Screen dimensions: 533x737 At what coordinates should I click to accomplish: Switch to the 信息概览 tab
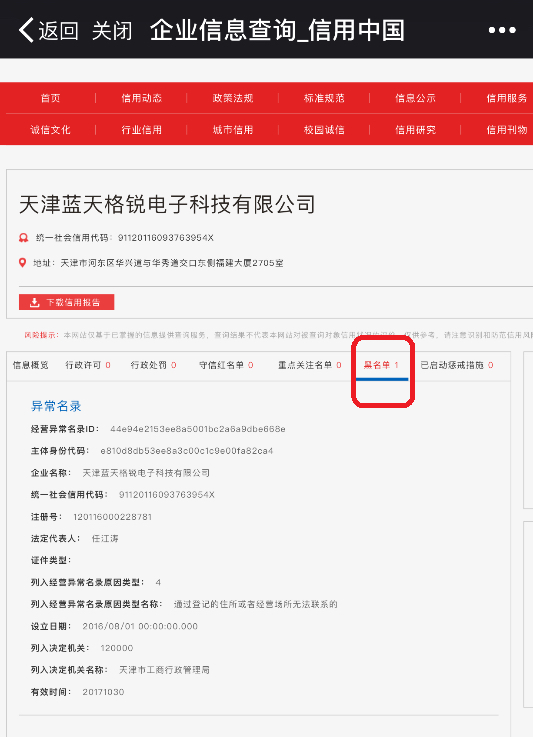click(x=31, y=365)
